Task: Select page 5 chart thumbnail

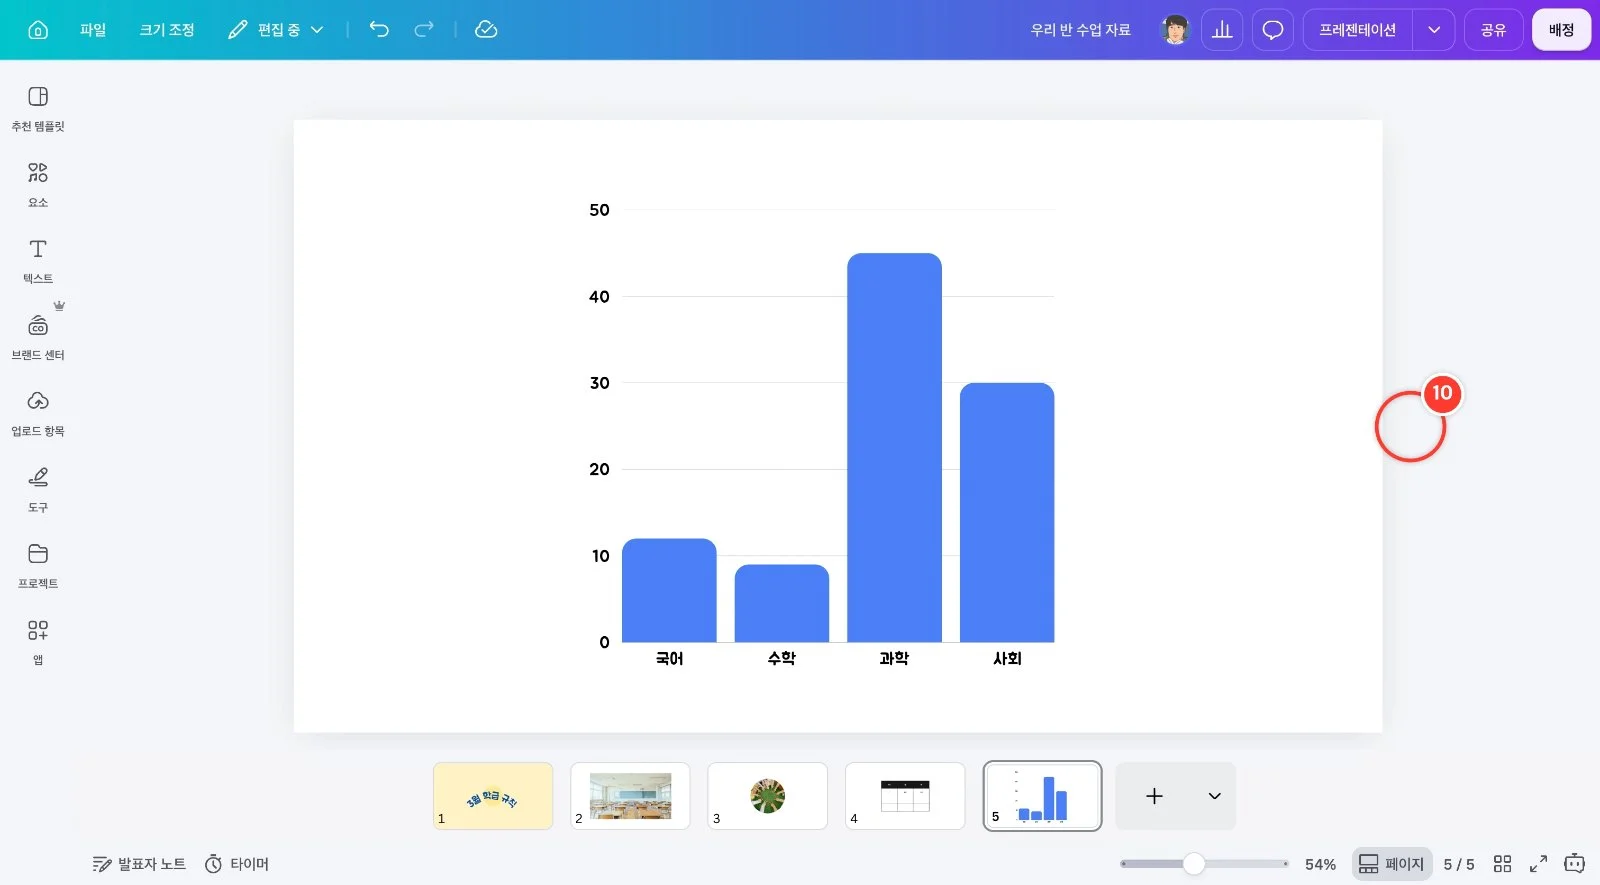Action: [x=1042, y=796]
